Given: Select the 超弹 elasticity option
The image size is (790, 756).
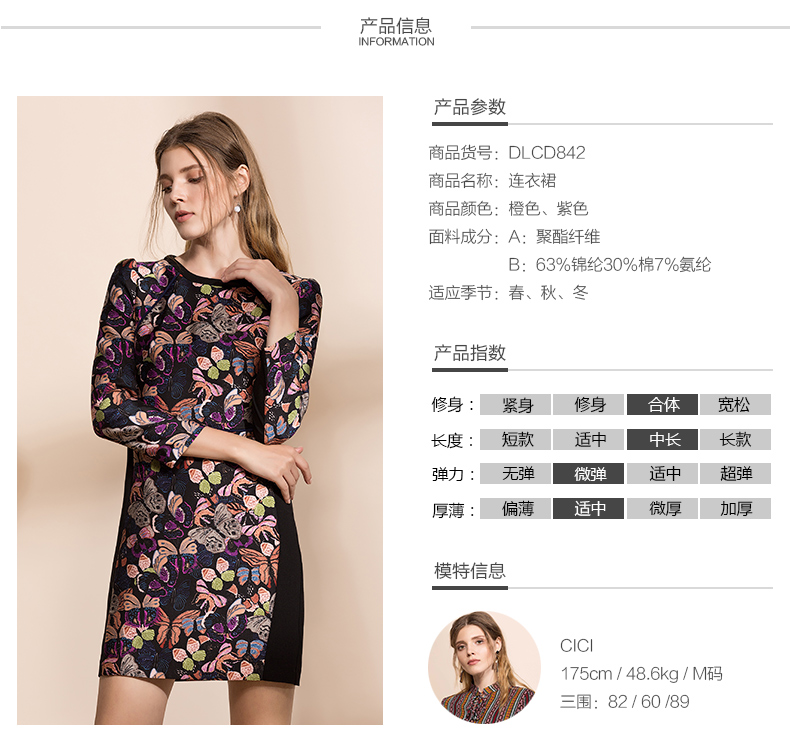Looking at the screenshot, I should (x=735, y=473).
